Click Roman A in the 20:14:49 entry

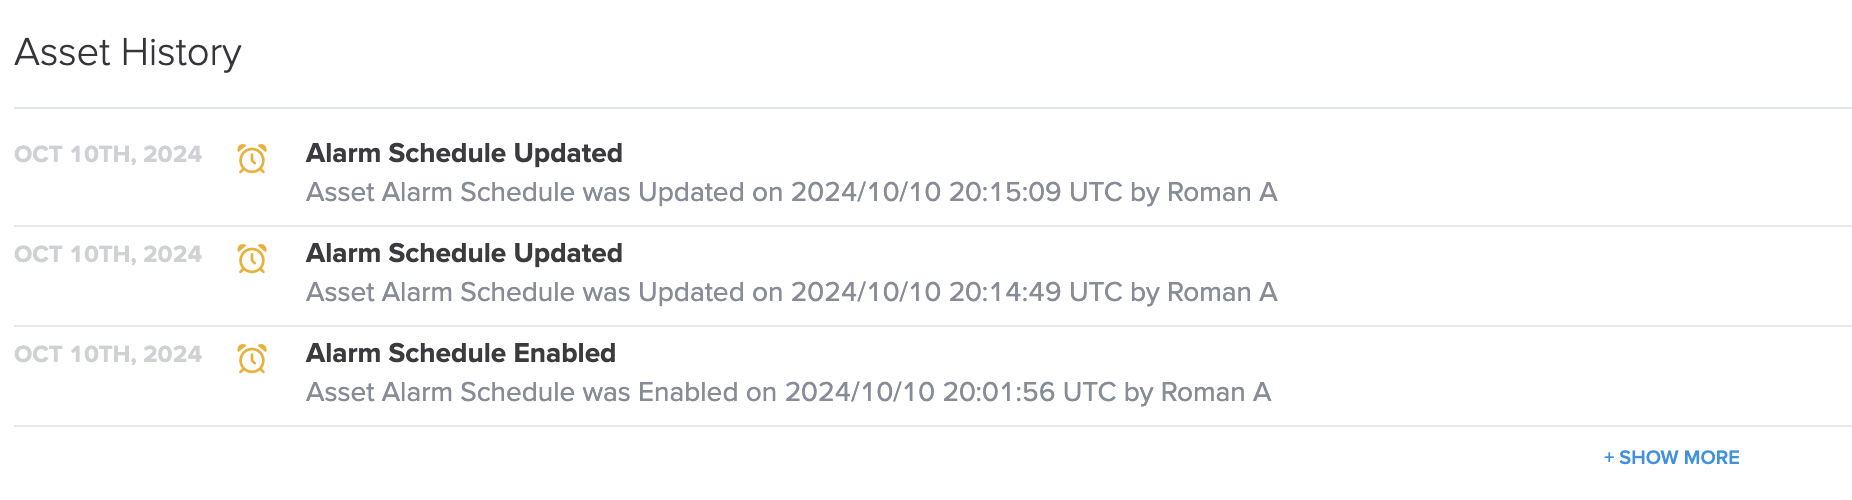pyautogui.click(x=1222, y=292)
